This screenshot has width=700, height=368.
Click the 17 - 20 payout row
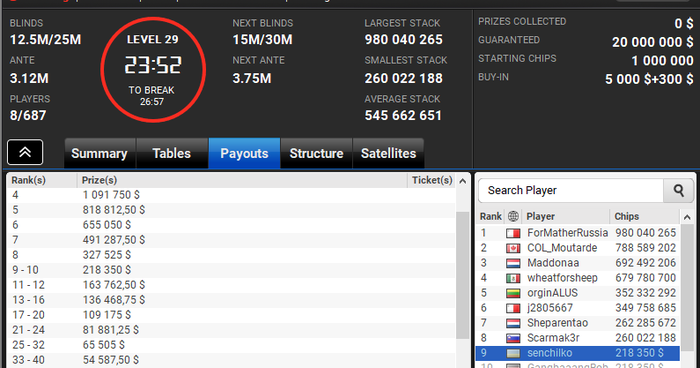click(x=231, y=315)
